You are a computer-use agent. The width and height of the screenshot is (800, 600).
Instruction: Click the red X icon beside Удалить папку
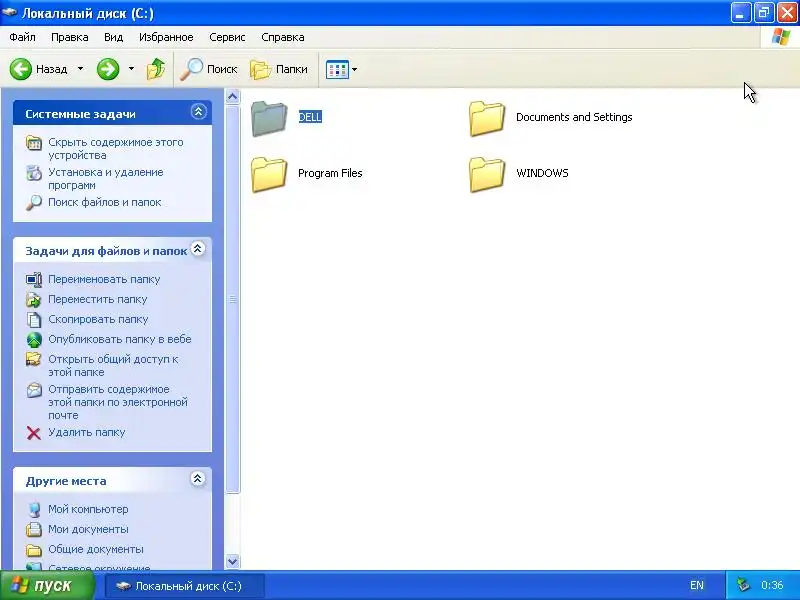coord(34,433)
